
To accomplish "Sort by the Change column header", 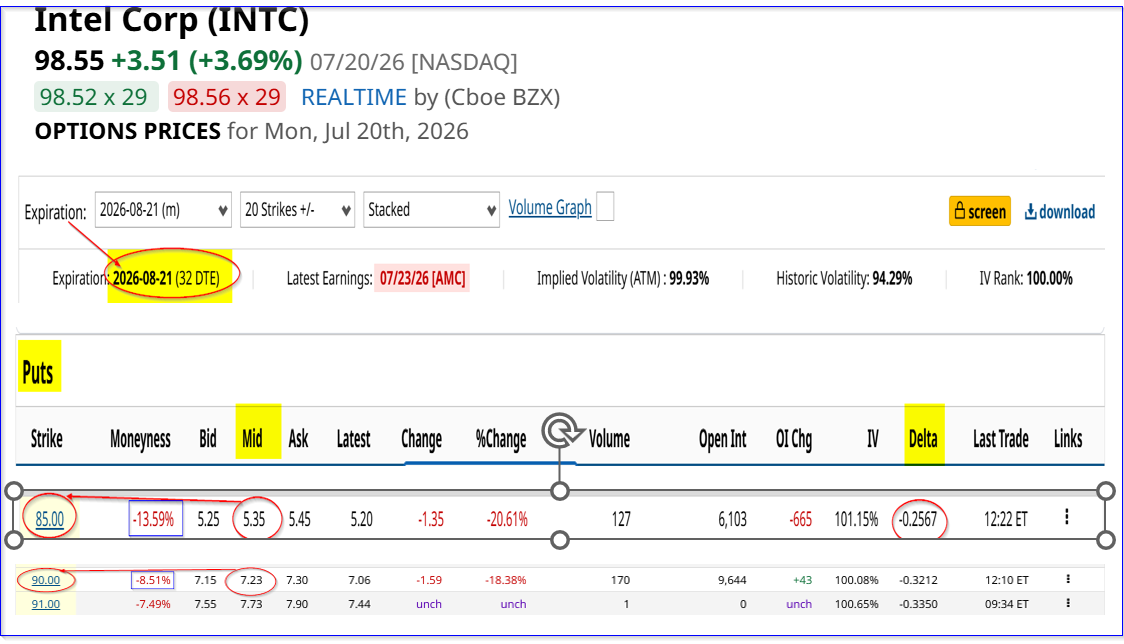I will [x=422, y=439].
